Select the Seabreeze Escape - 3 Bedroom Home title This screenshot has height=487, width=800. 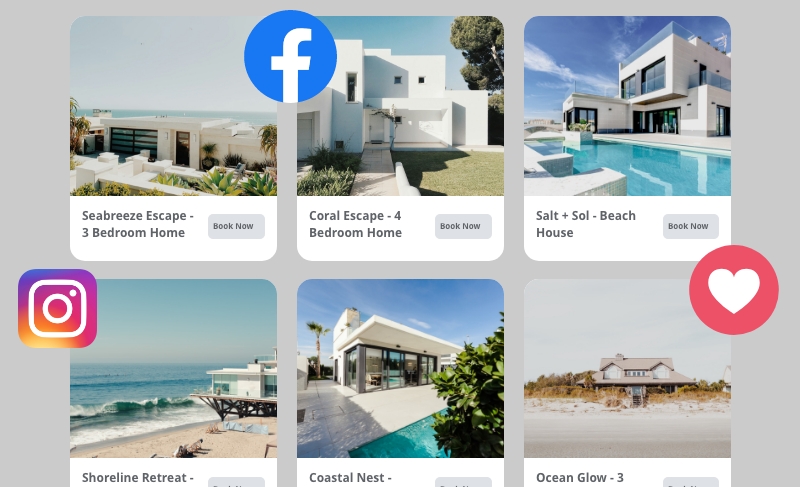pyautogui.click(x=138, y=224)
